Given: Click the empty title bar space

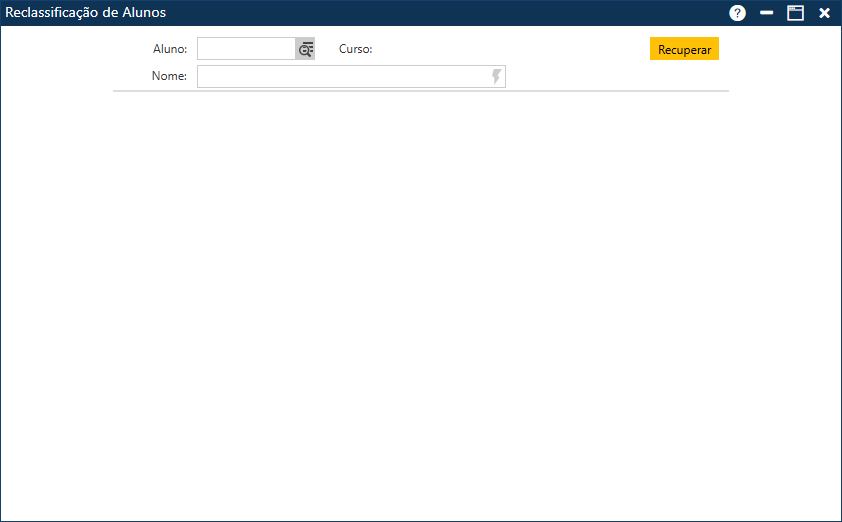Looking at the screenshot, I should point(450,13).
